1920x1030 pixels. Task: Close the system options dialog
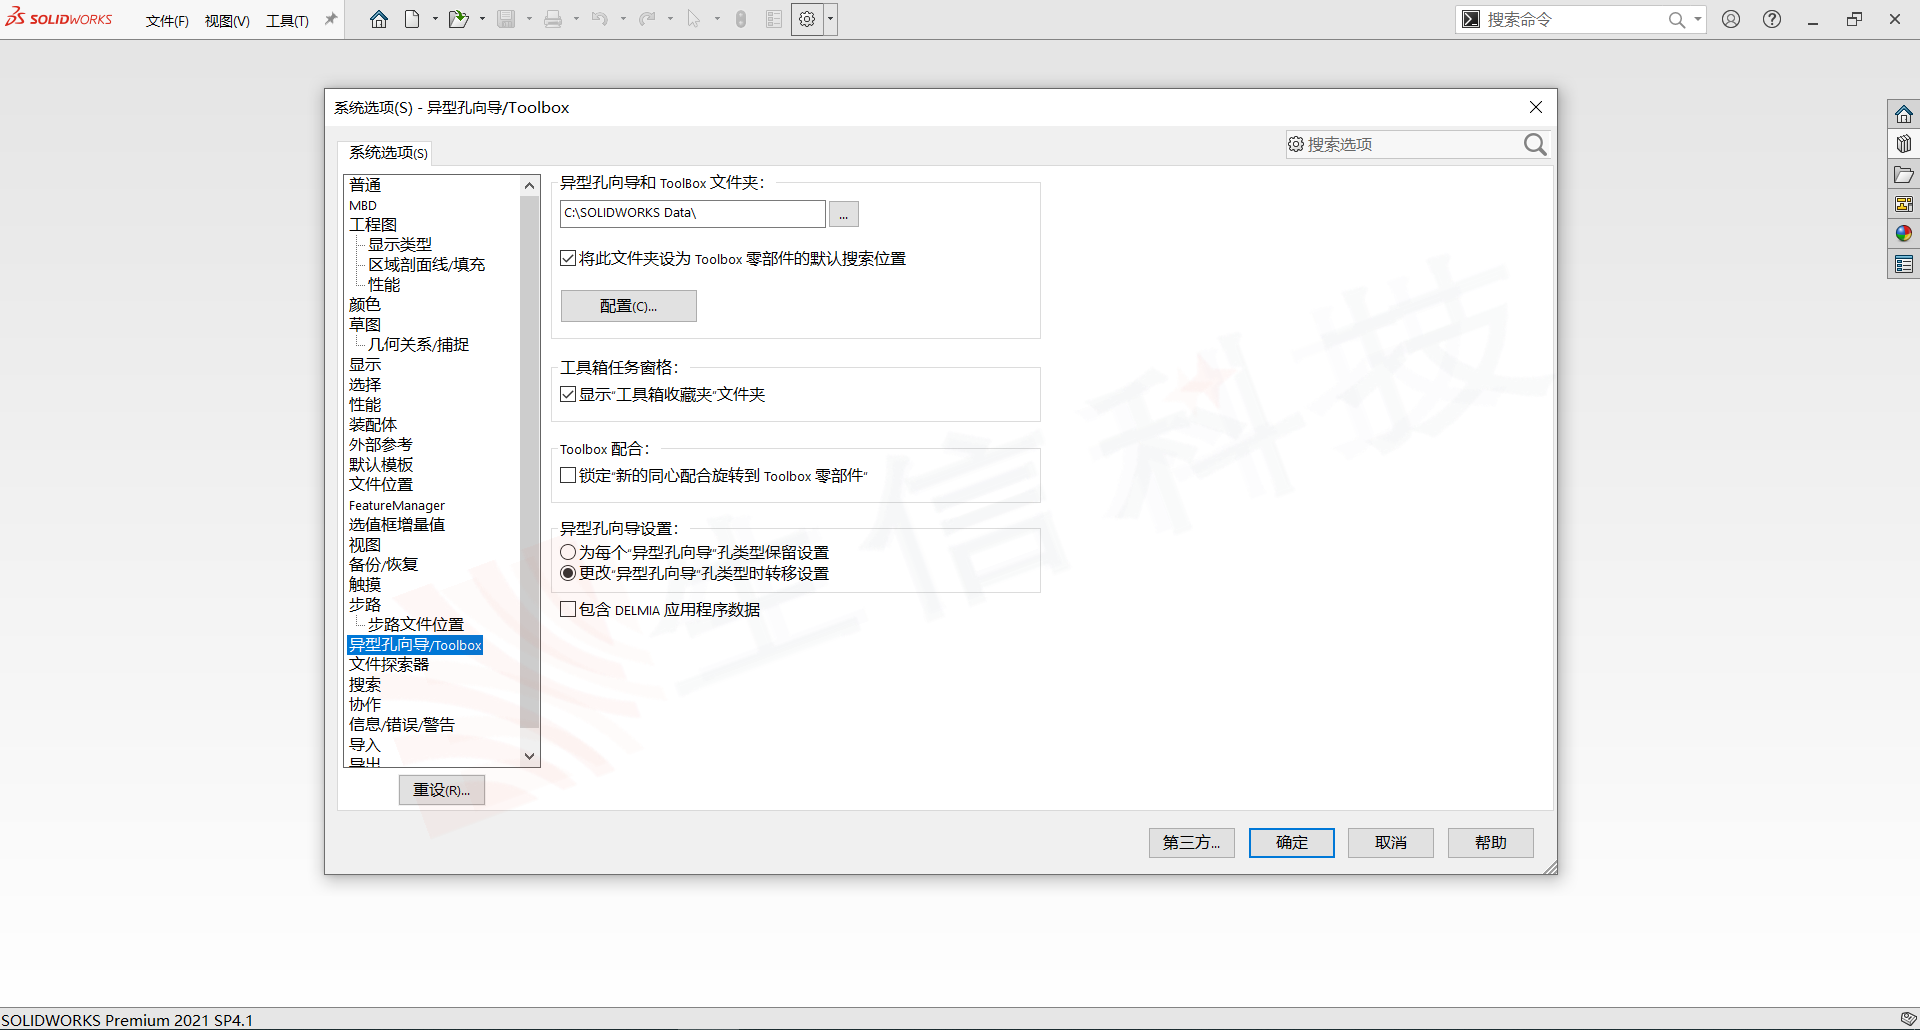[1536, 107]
